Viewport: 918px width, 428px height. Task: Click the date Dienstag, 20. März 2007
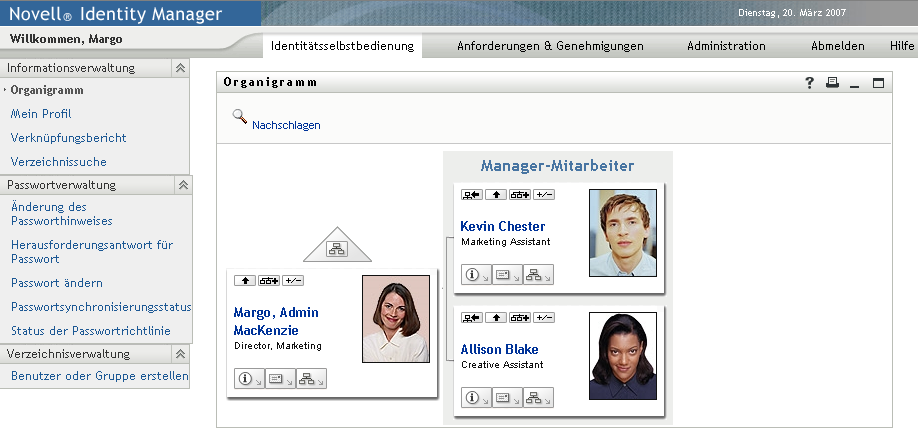click(x=792, y=12)
